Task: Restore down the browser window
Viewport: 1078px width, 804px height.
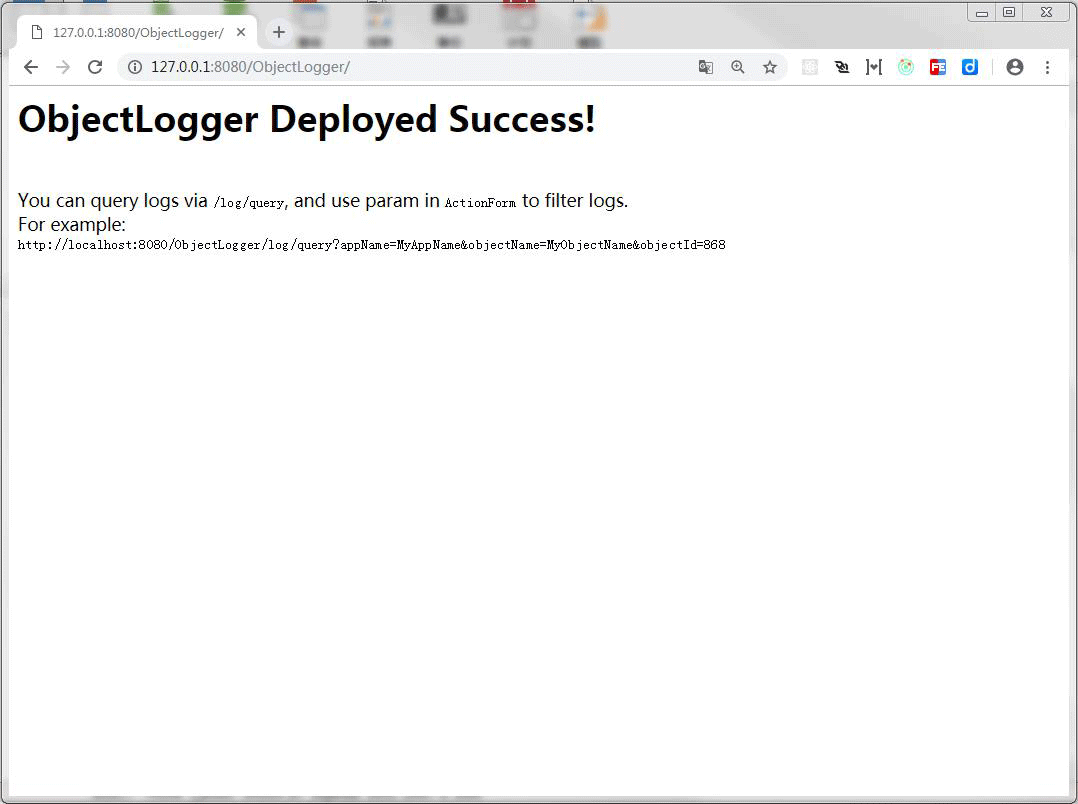Action: (1009, 12)
